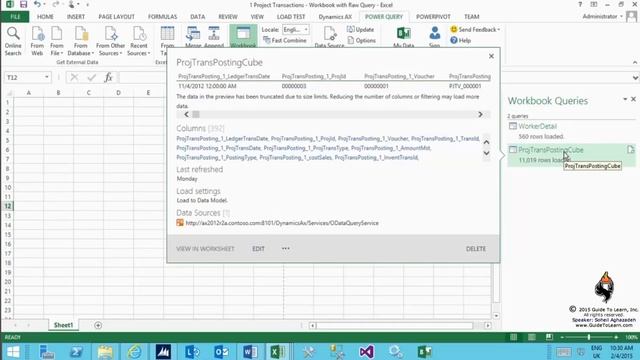This screenshot has height=360, width=640.
Task: Open the From Database dropdown
Action: point(80,41)
